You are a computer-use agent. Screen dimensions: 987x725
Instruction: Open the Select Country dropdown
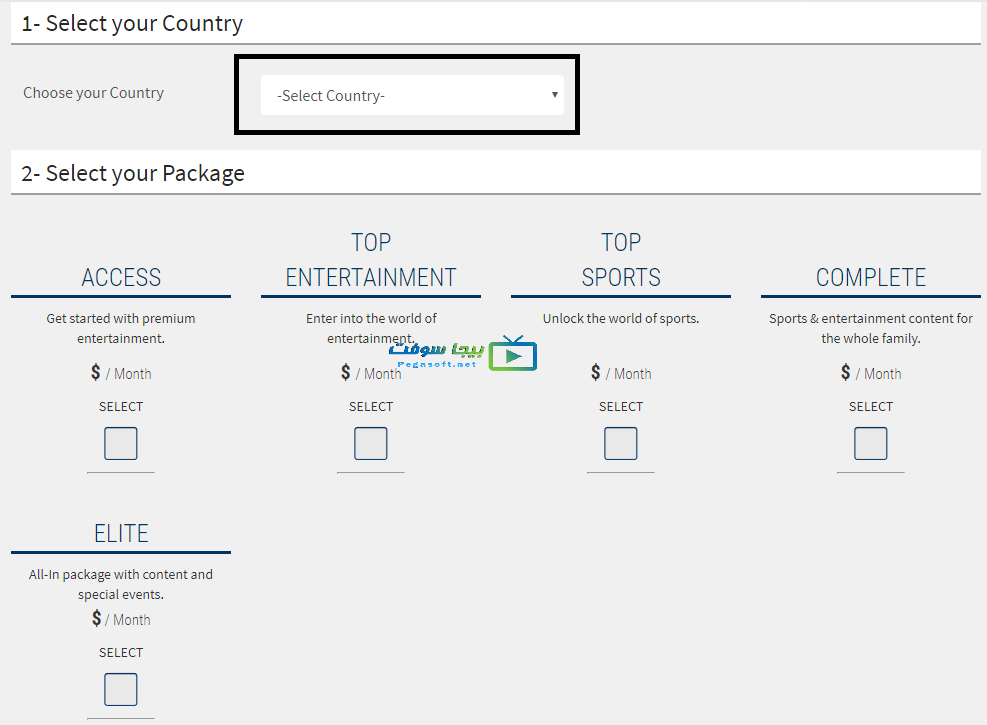pyautogui.click(x=411, y=96)
